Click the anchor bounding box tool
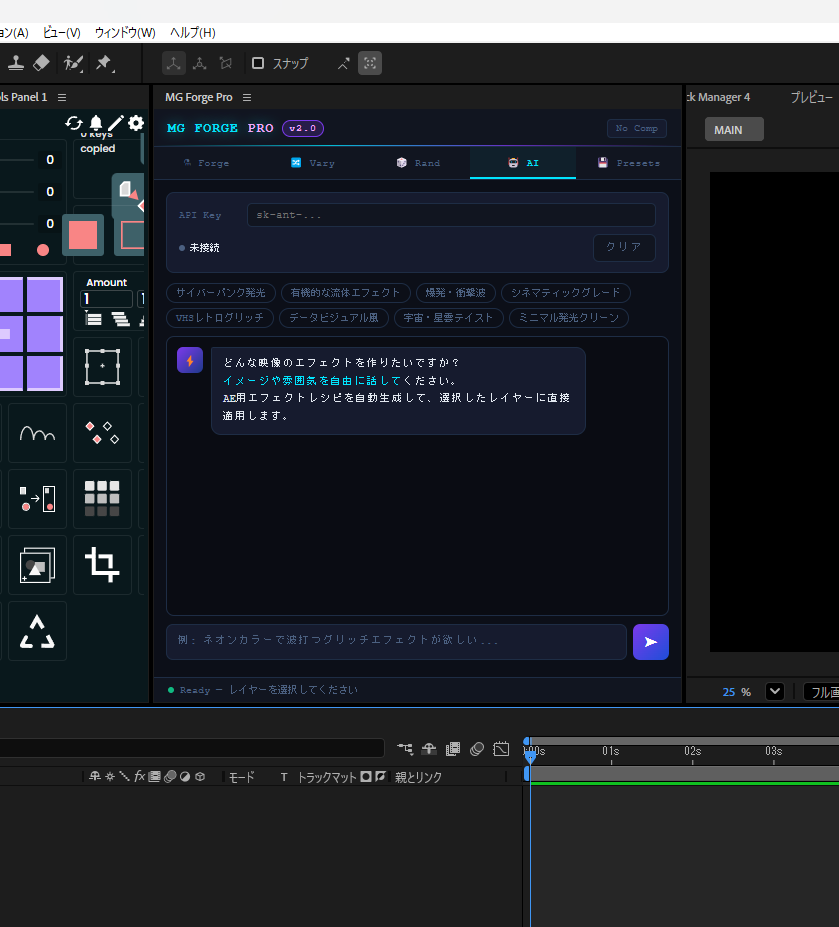The height and width of the screenshot is (927, 839). click(102, 367)
